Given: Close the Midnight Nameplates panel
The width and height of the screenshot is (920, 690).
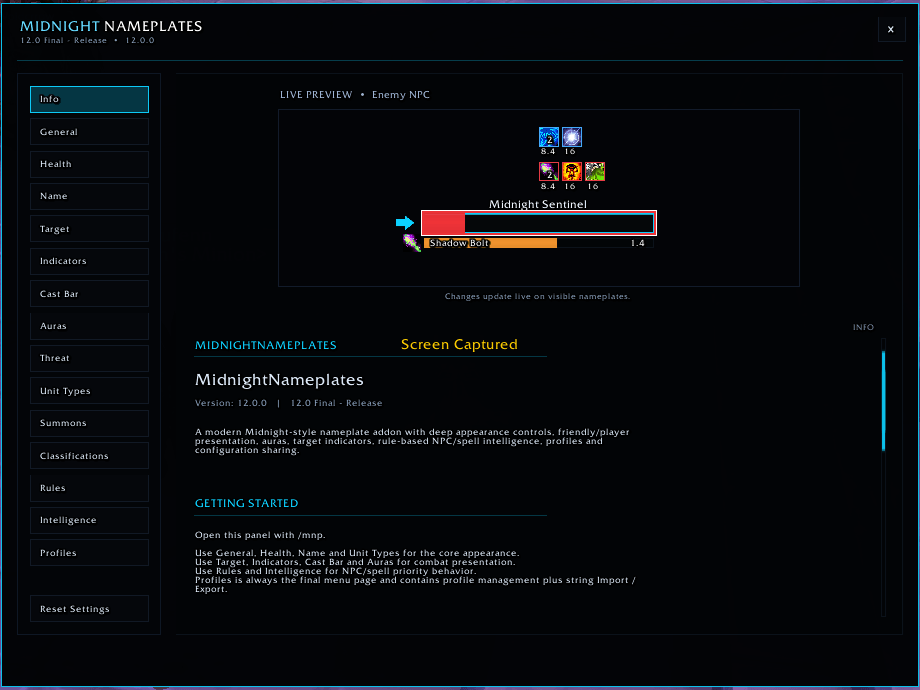Looking at the screenshot, I should (x=891, y=29).
